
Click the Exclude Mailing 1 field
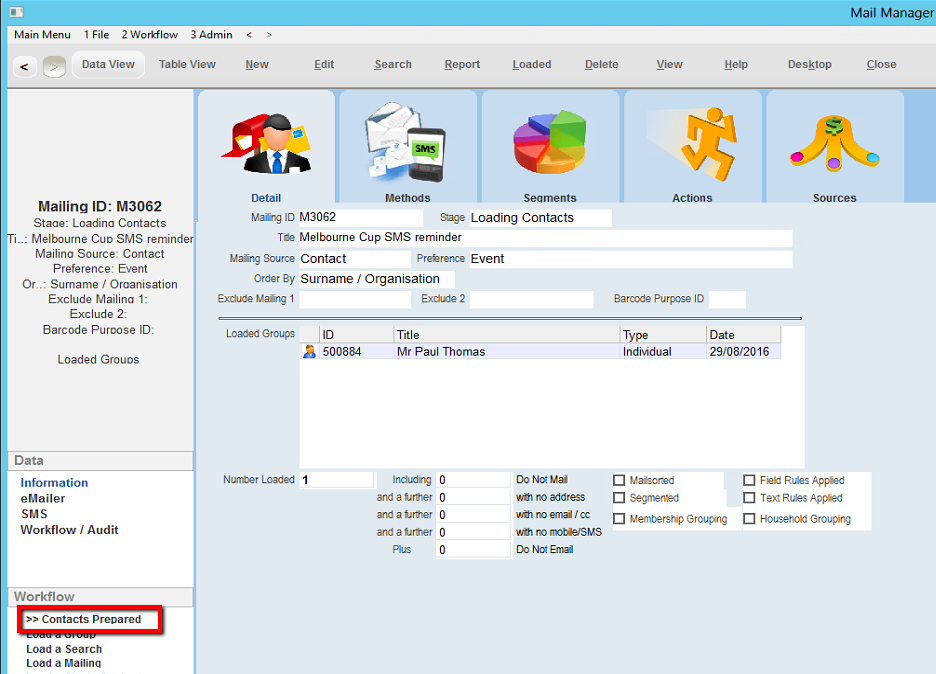click(x=354, y=299)
